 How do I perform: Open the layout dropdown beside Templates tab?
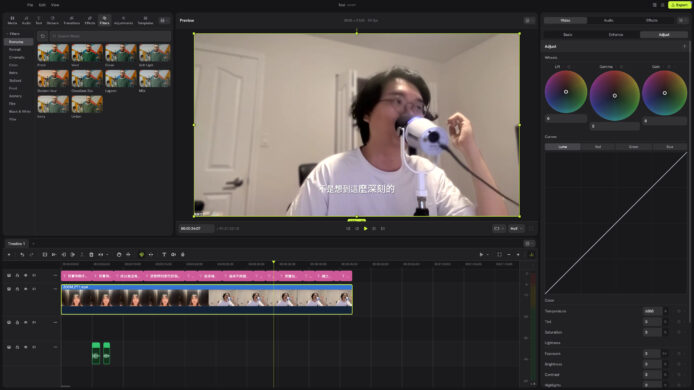[164, 20]
